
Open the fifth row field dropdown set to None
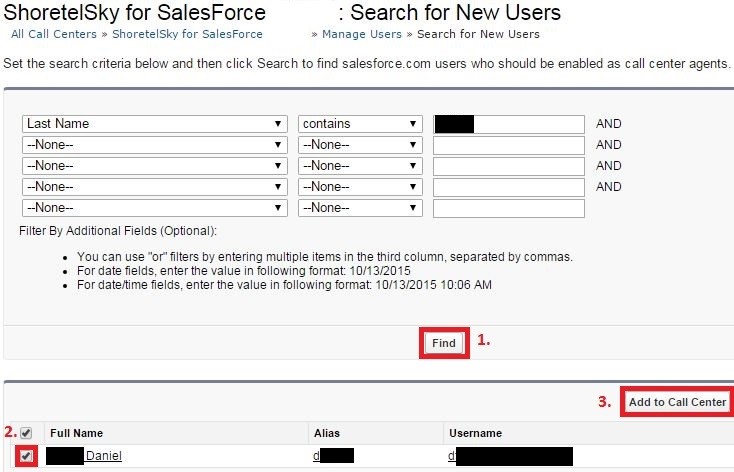click(x=154, y=208)
